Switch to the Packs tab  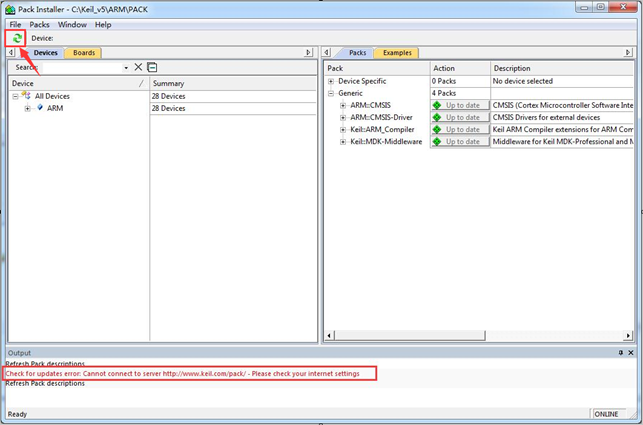point(357,53)
